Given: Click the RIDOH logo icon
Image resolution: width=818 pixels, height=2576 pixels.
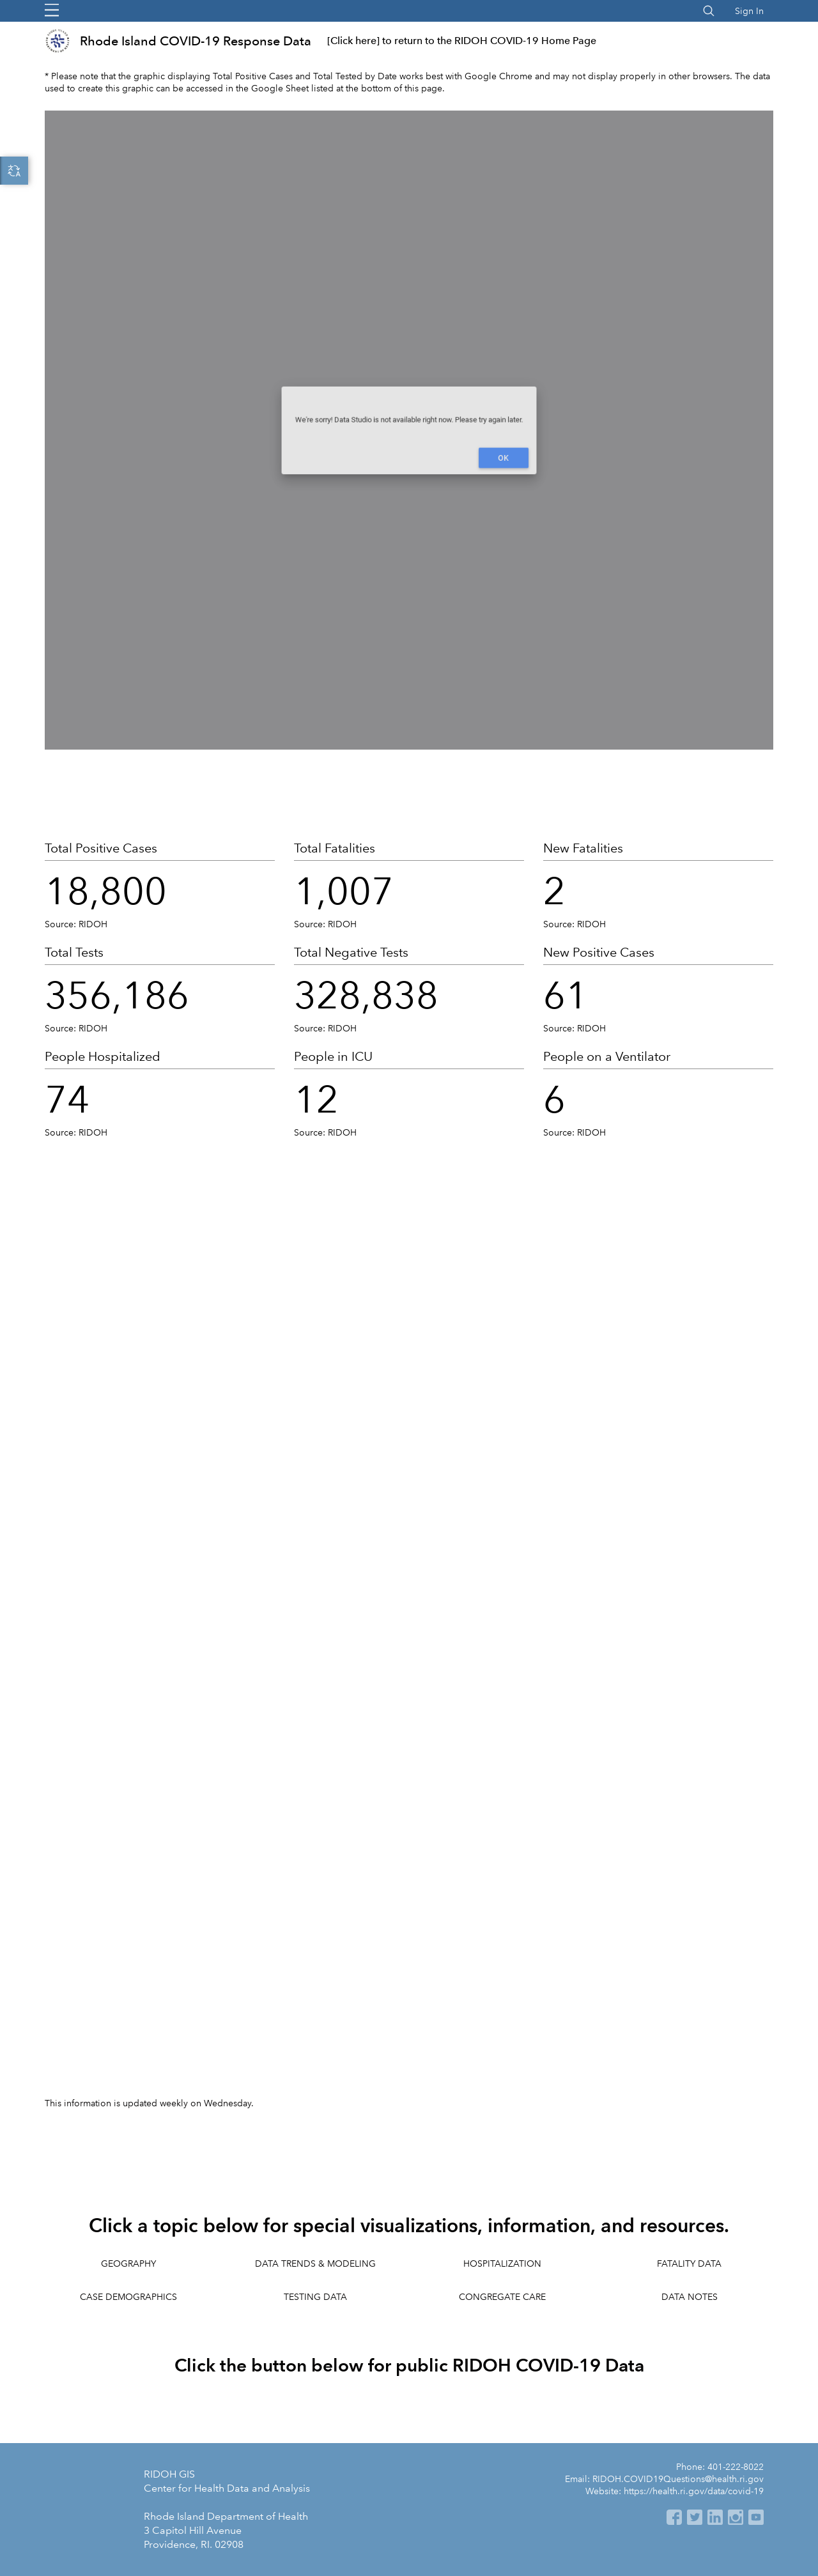Looking at the screenshot, I should click(x=57, y=41).
